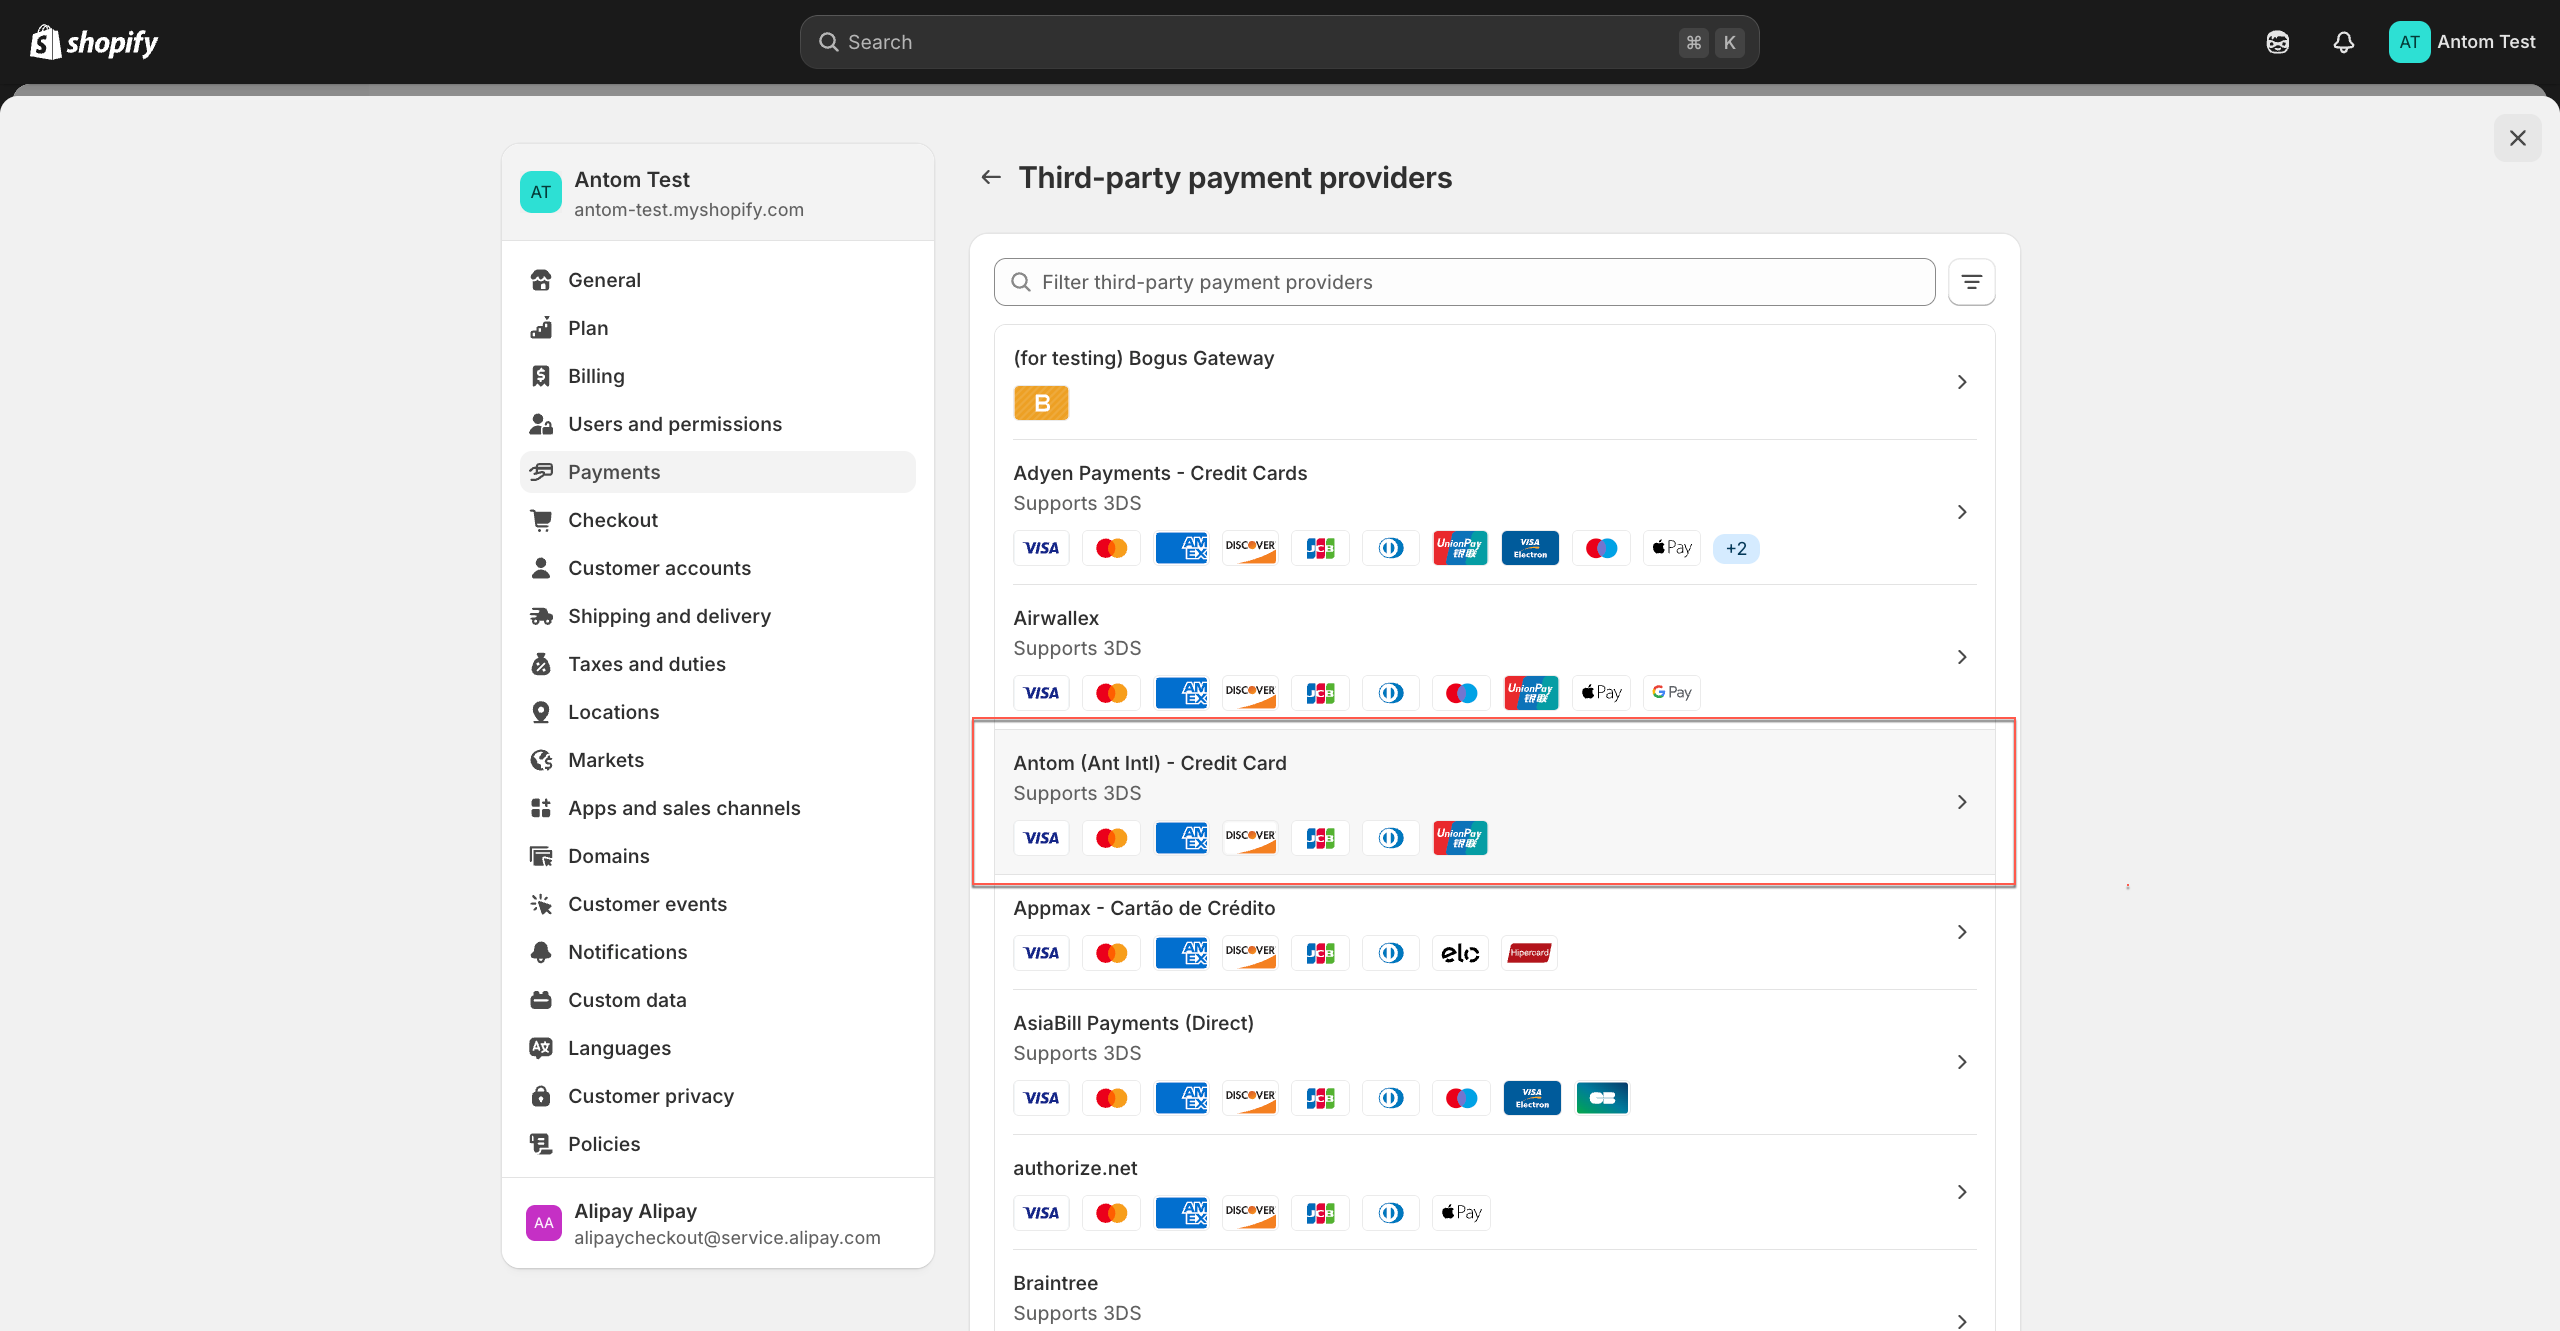The height and width of the screenshot is (1331, 2560).
Task: Click the Visa logo under Adyen Payments
Action: (x=1041, y=548)
